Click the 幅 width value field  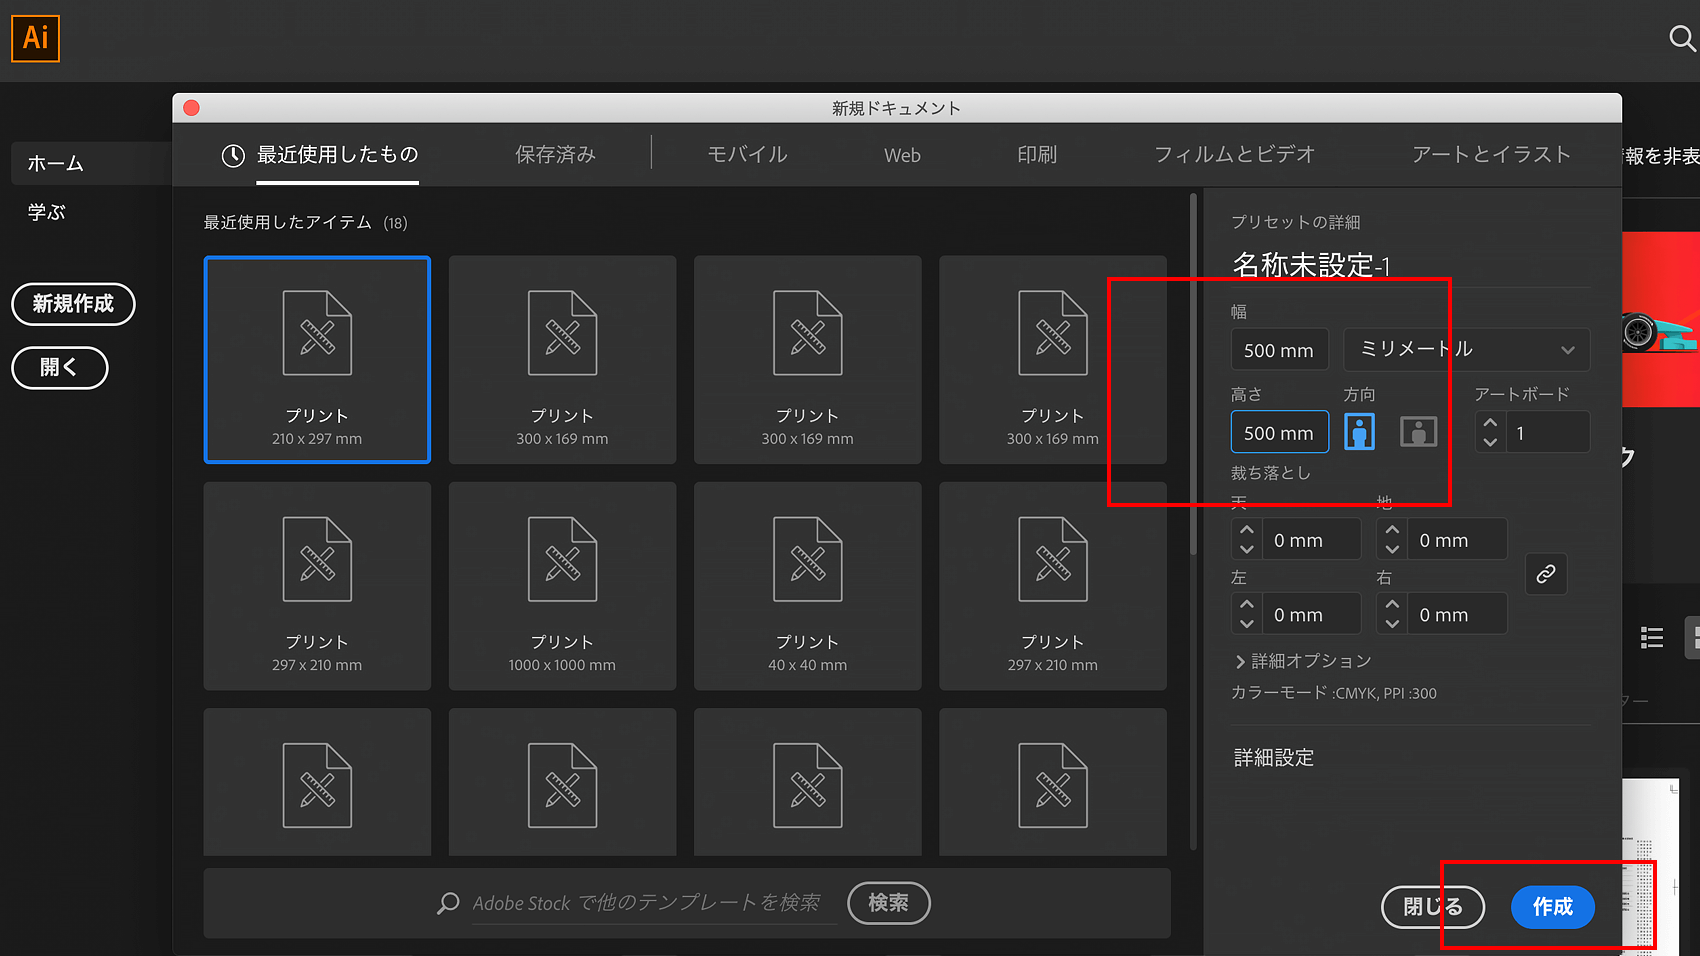(1279, 349)
